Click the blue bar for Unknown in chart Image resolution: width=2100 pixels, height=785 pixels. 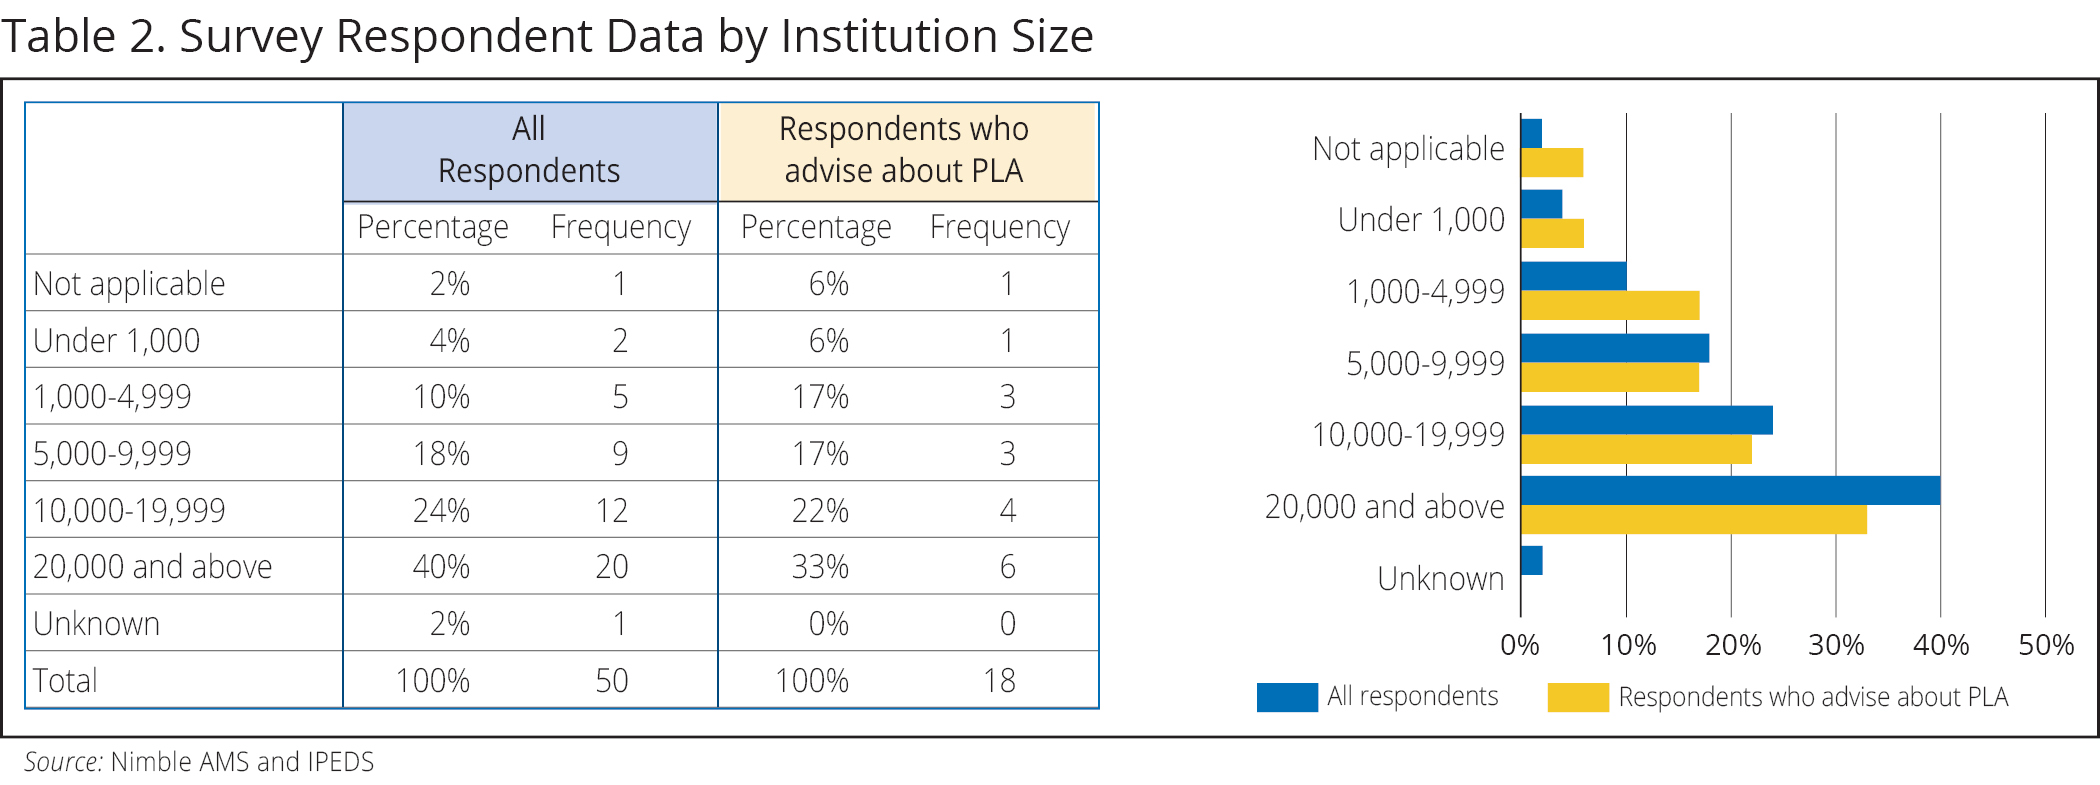(x=1532, y=561)
